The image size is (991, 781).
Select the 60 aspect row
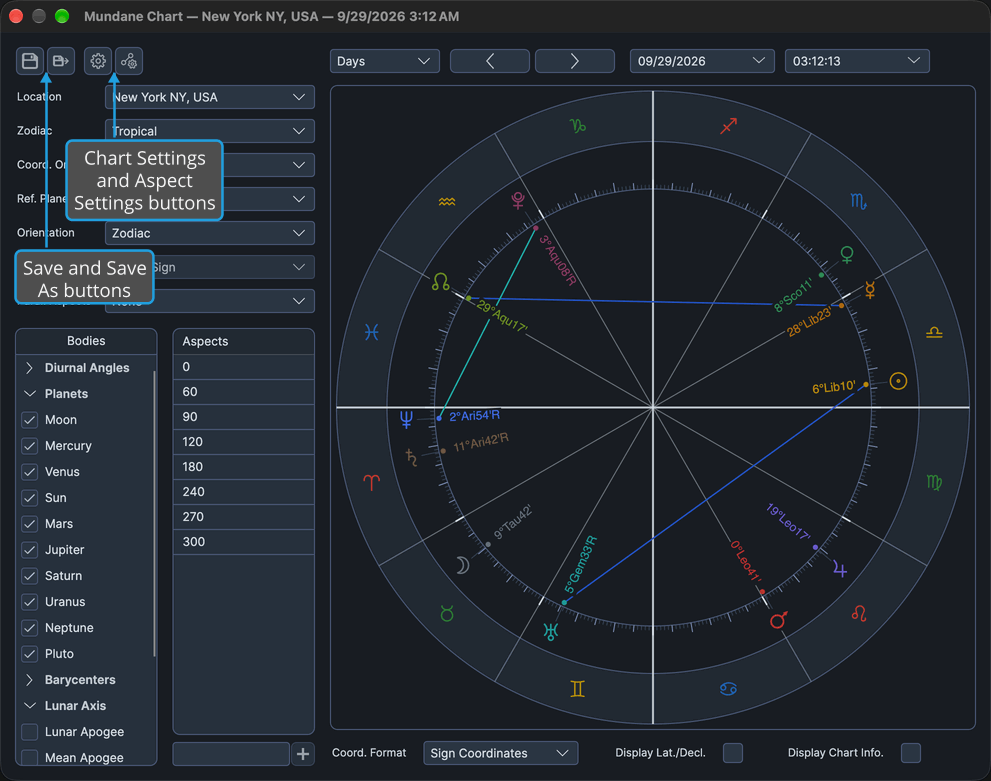244,392
